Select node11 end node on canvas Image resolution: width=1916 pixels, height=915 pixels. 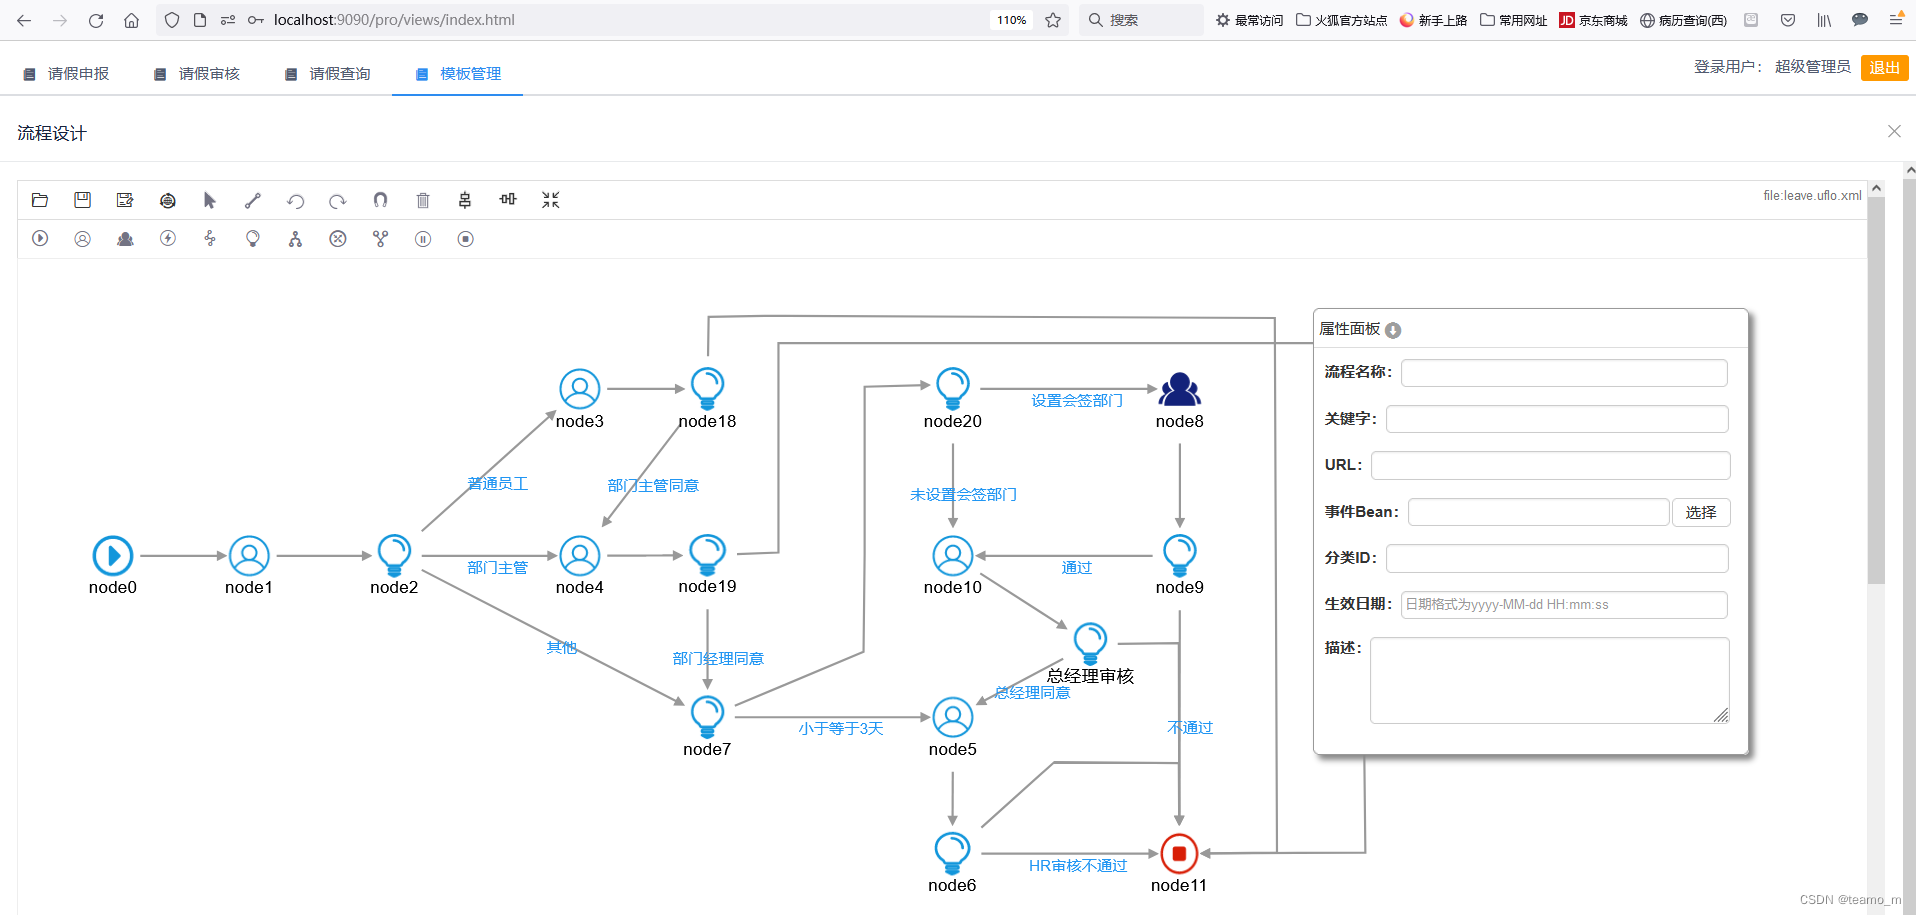(x=1179, y=853)
